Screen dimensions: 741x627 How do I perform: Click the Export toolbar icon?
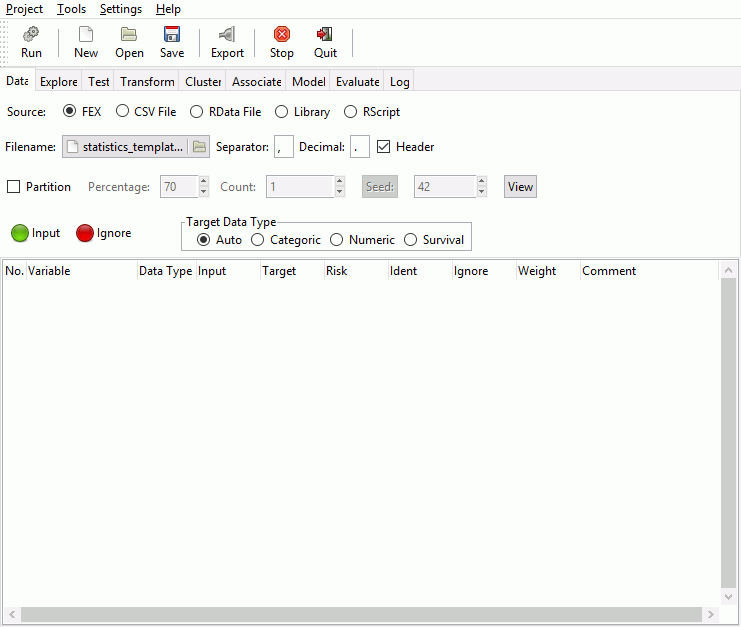tap(227, 34)
